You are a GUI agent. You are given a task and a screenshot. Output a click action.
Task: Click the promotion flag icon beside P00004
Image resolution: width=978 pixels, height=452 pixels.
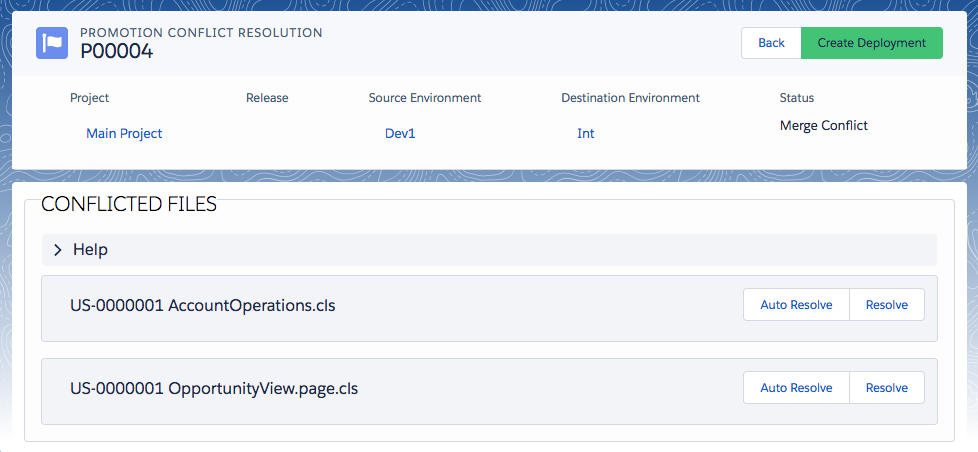click(x=52, y=43)
